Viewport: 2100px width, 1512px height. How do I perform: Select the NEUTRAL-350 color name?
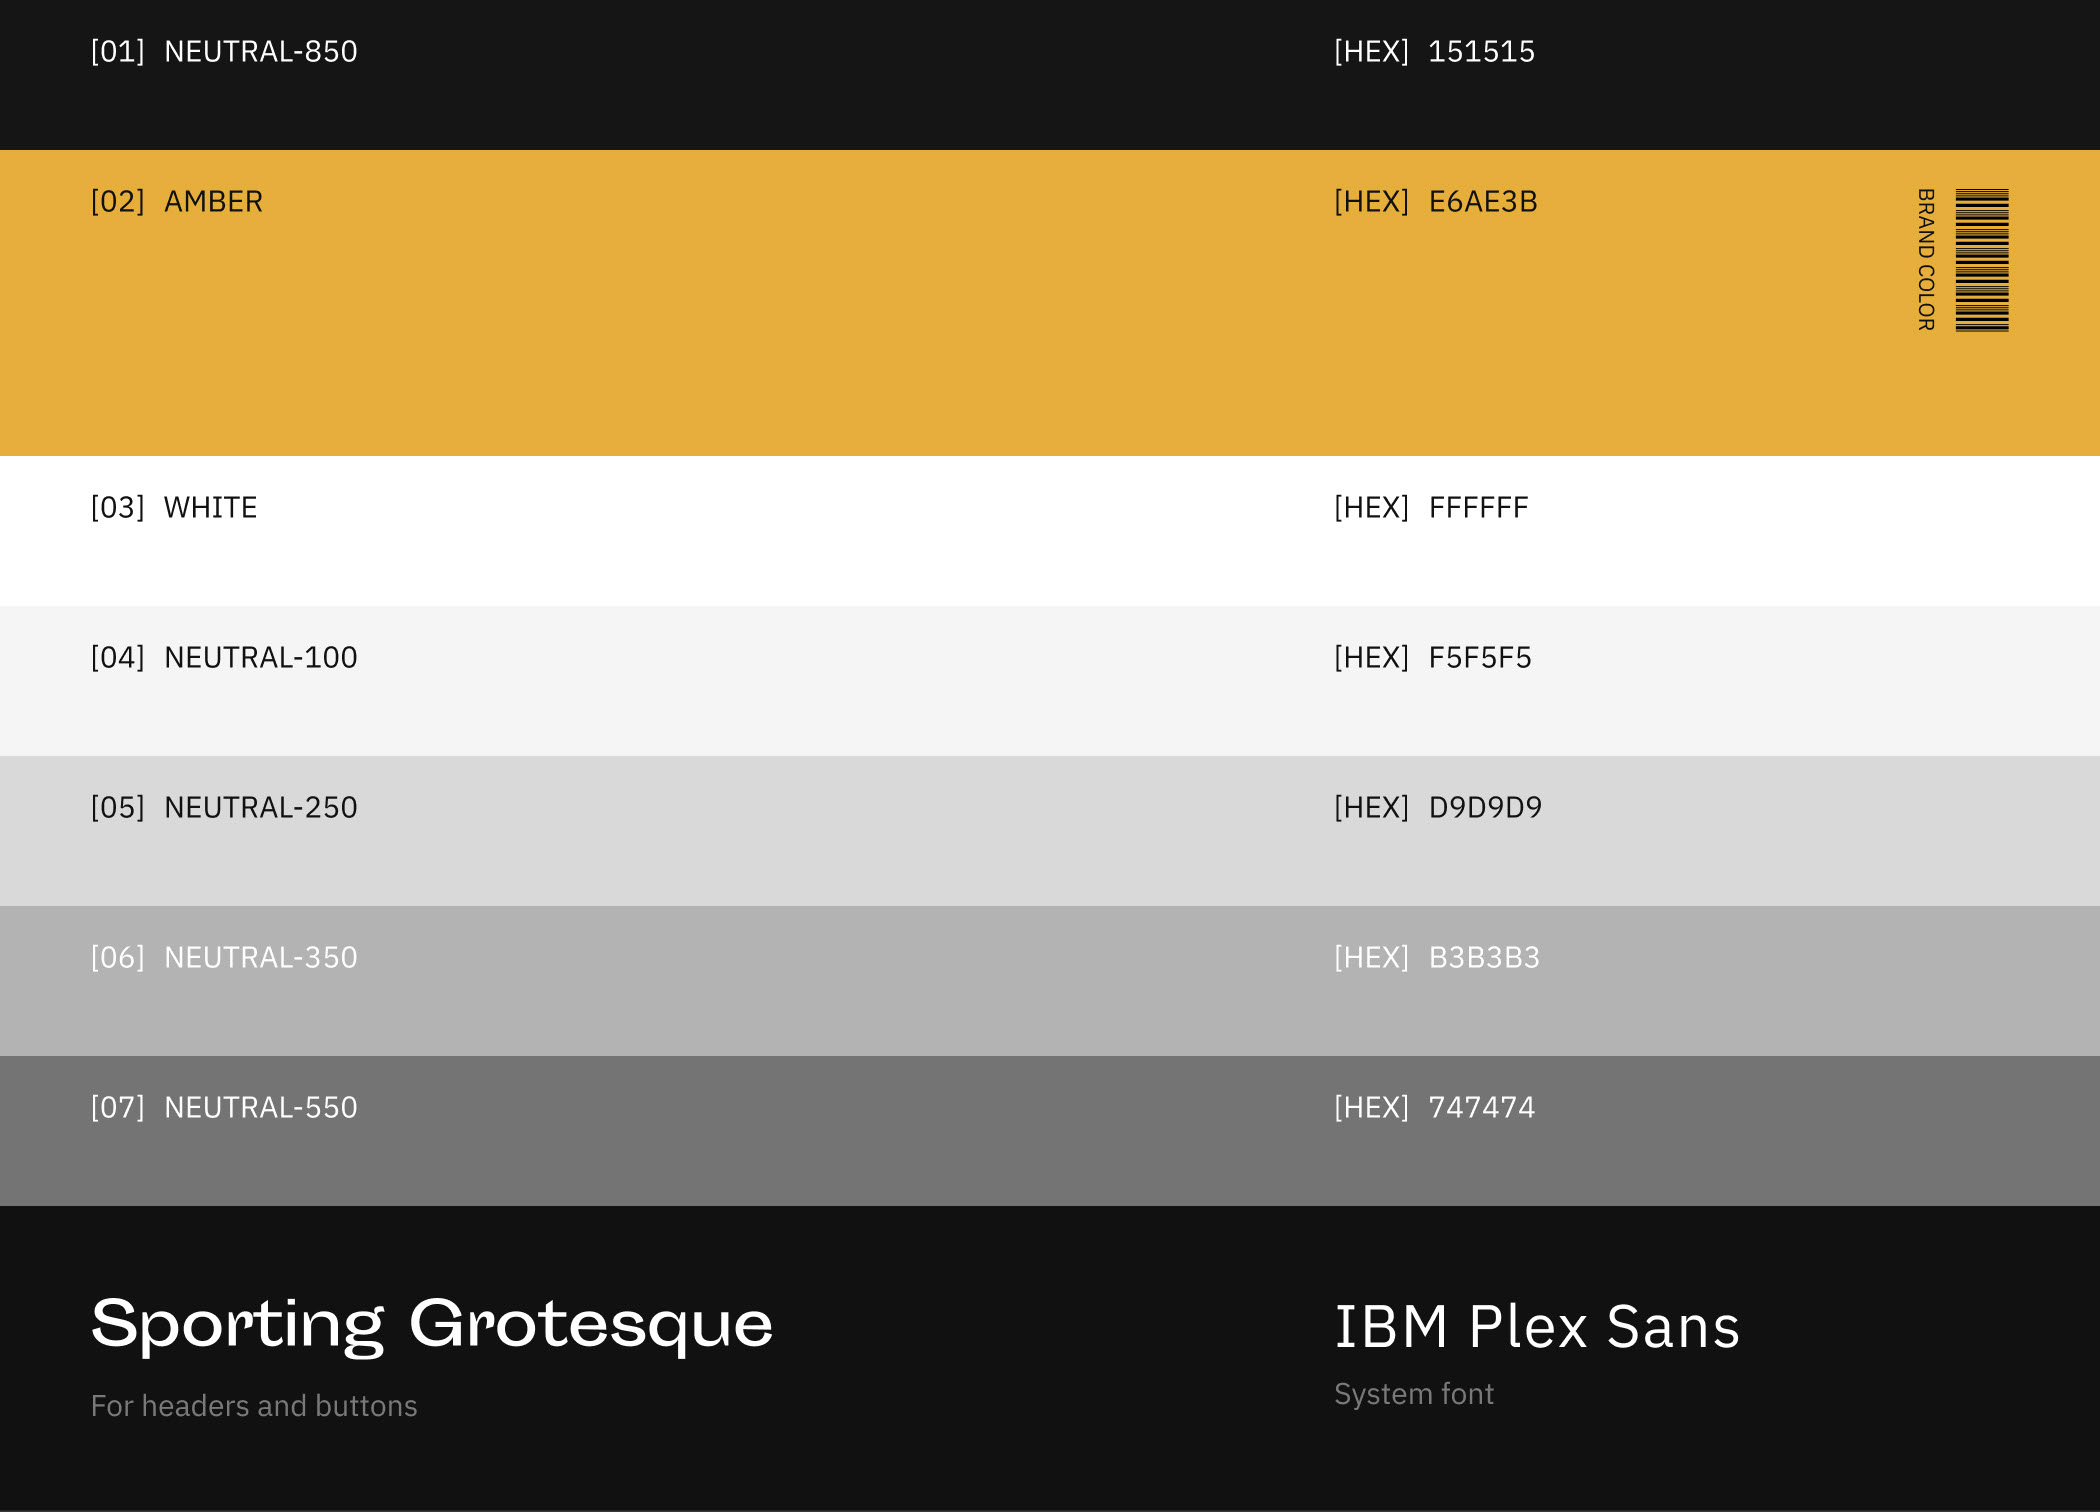click(260, 958)
